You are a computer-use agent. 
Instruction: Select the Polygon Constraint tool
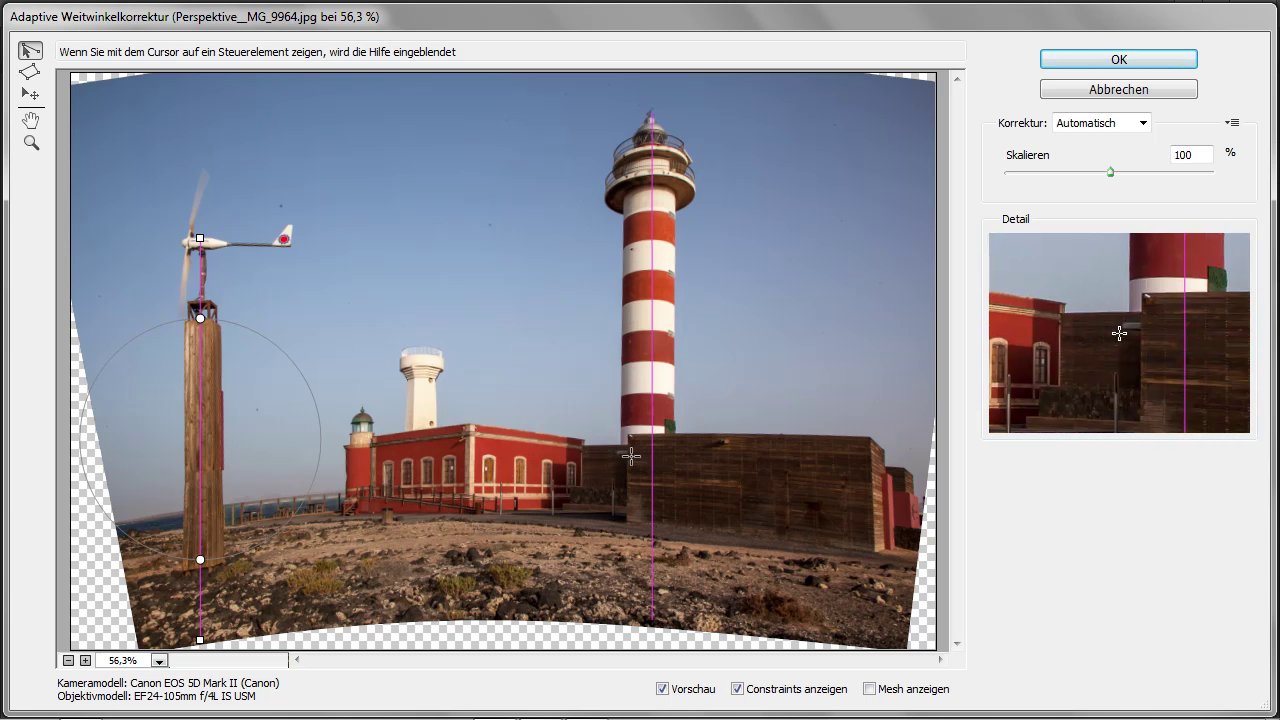pos(30,72)
